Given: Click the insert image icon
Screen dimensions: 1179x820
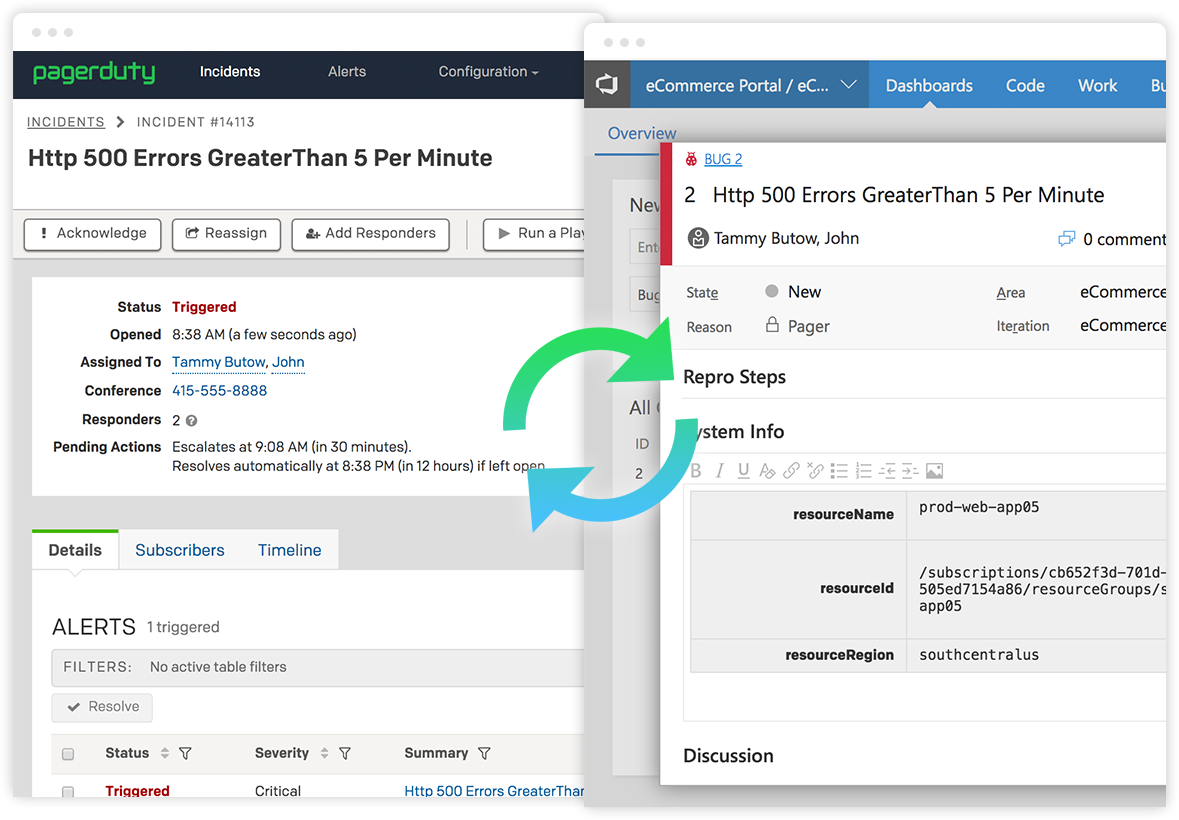Looking at the screenshot, I should 934,471.
